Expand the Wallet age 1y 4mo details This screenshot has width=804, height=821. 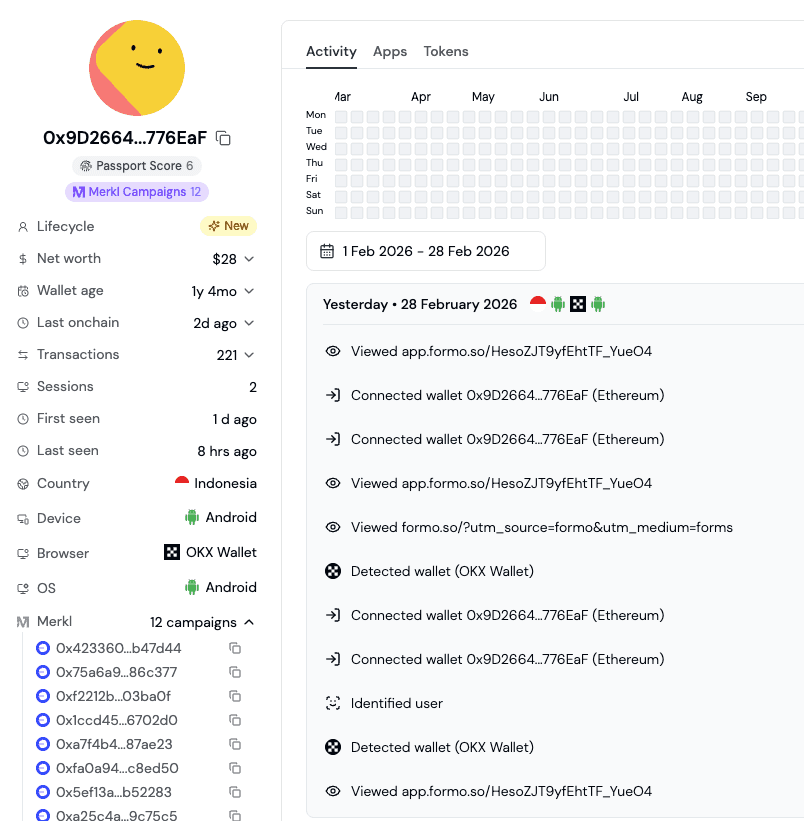250,291
